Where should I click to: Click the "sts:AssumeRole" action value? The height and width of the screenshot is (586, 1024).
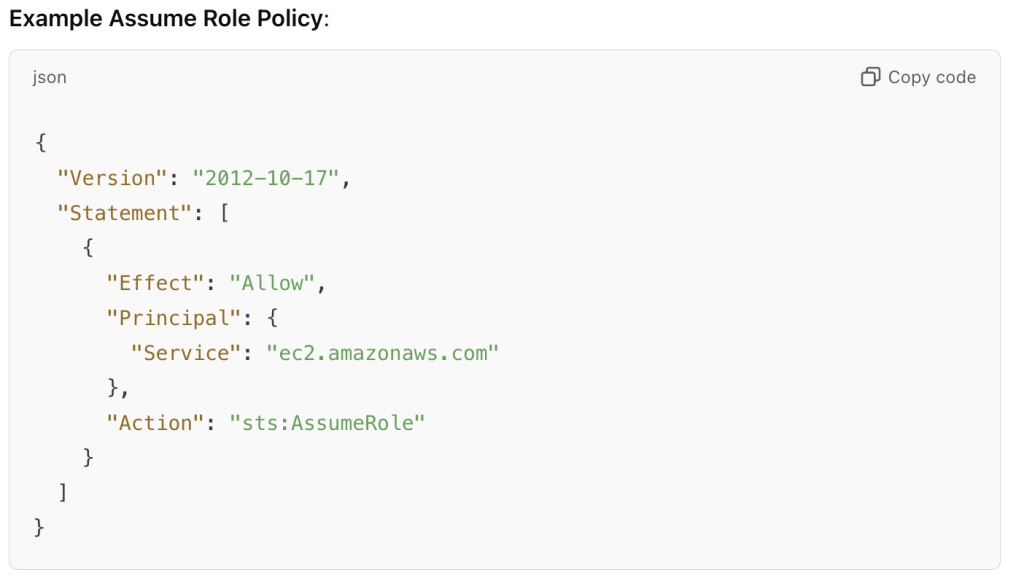click(327, 423)
